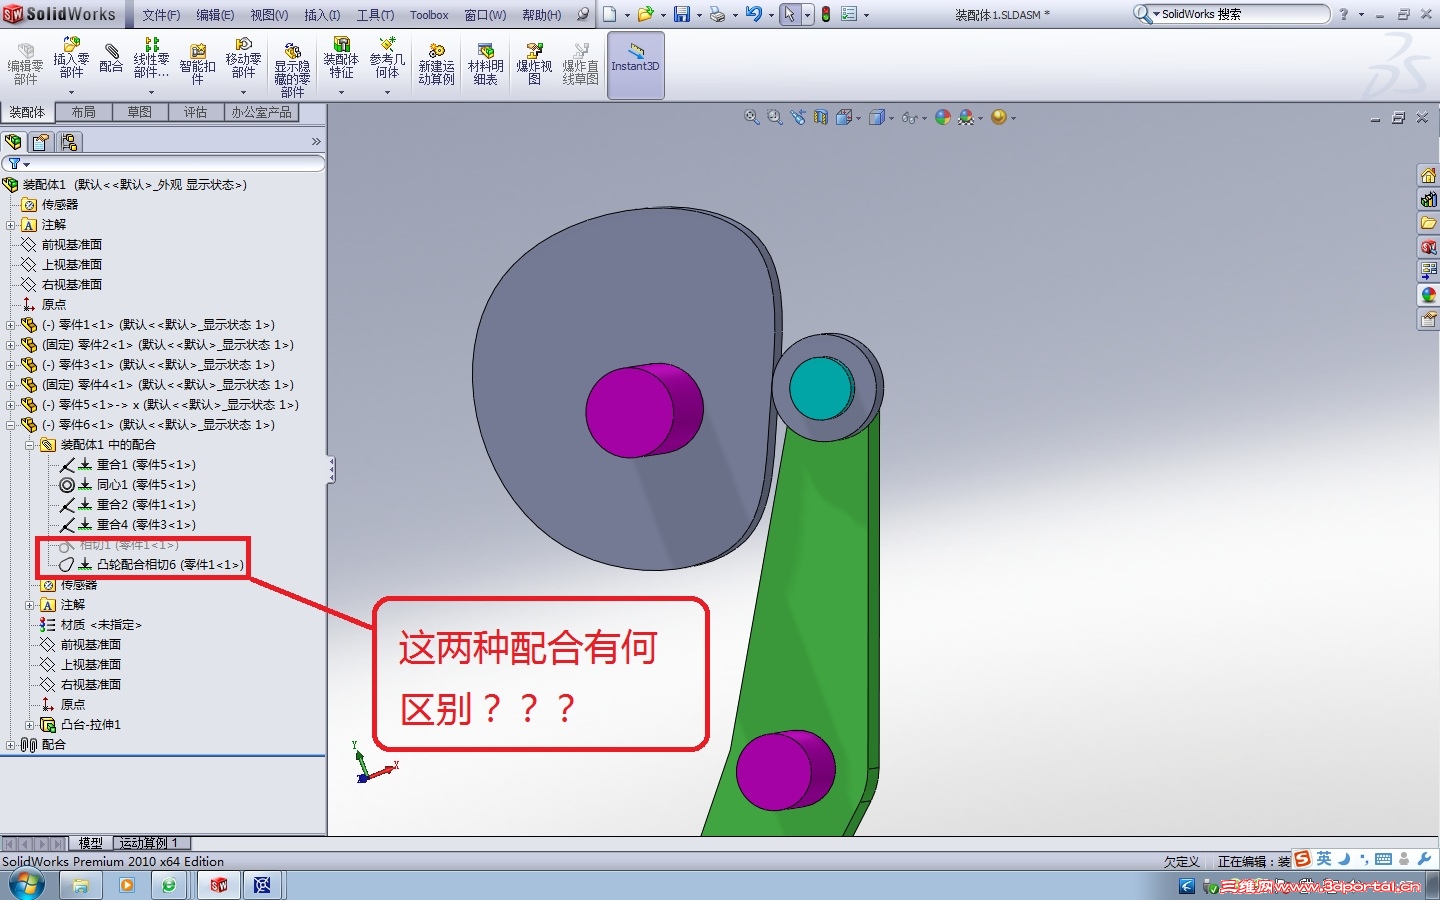1440x900 pixels.
Task: Click the Zoom to Area view icon
Action: [x=775, y=117]
